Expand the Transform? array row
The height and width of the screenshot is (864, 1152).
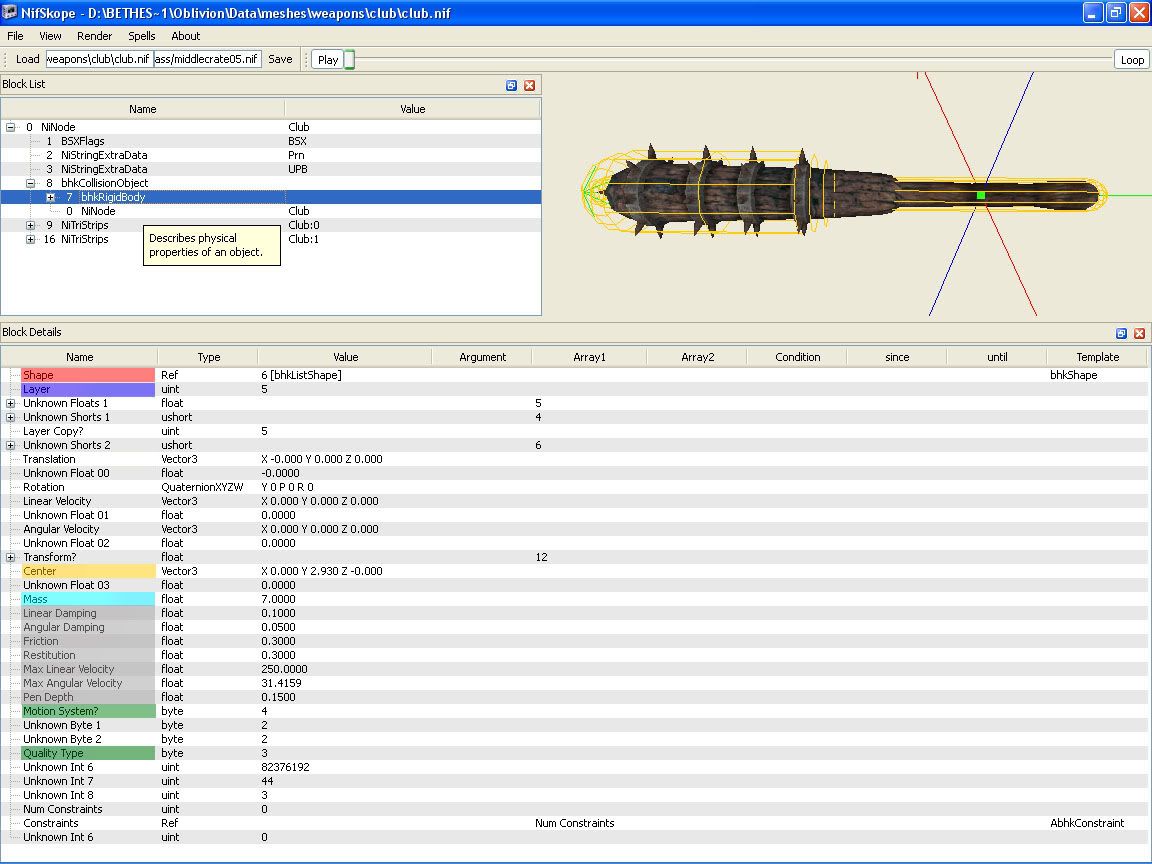[11, 557]
